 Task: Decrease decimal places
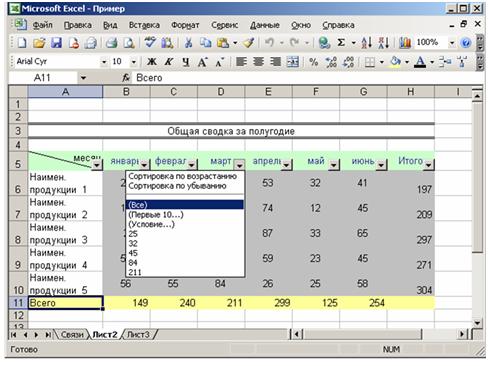pos(348,62)
